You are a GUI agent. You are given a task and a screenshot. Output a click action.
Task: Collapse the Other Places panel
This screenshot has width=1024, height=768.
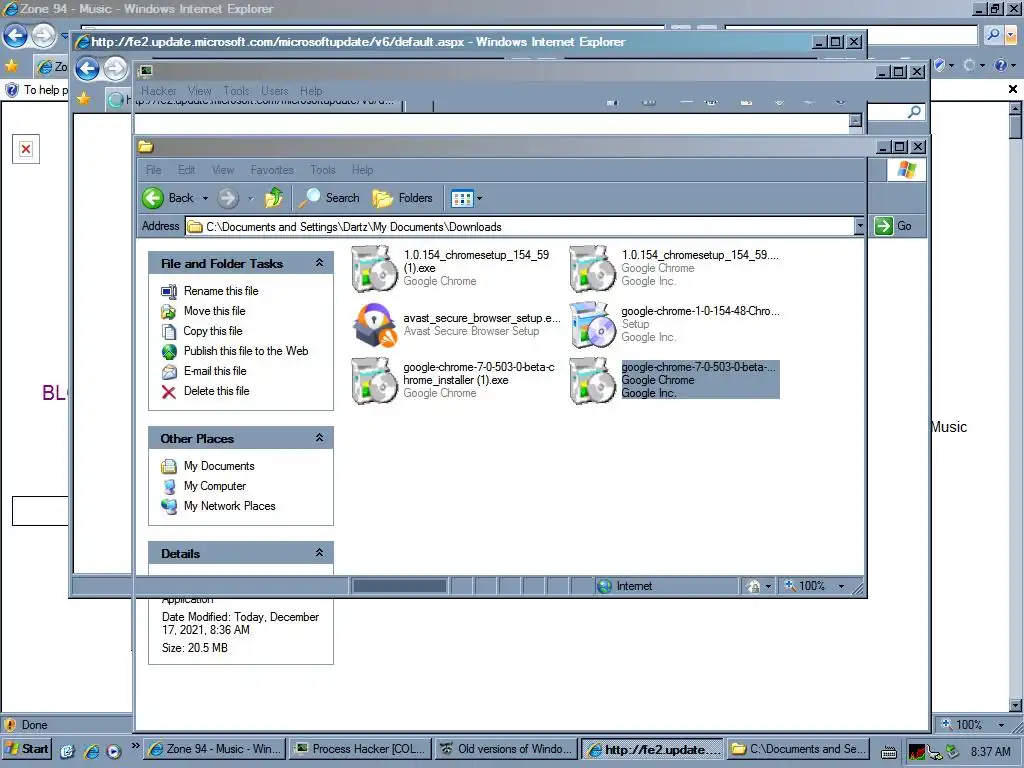click(319, 438)
